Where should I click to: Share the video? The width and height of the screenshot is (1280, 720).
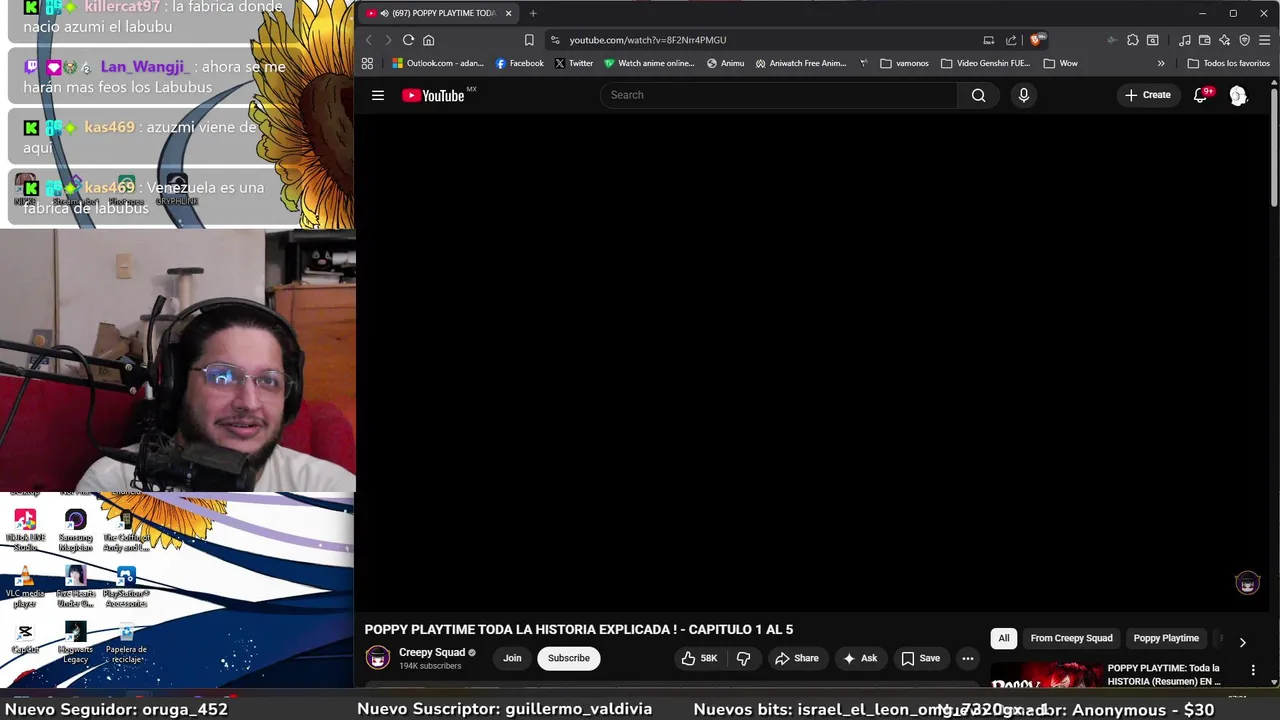coord(796,658)
